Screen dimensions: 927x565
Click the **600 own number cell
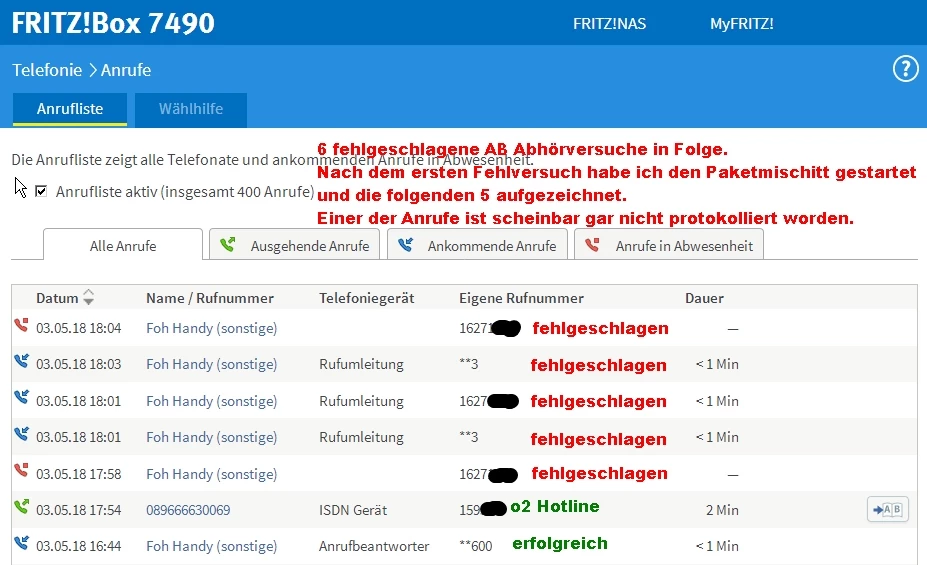pos(476,546)
